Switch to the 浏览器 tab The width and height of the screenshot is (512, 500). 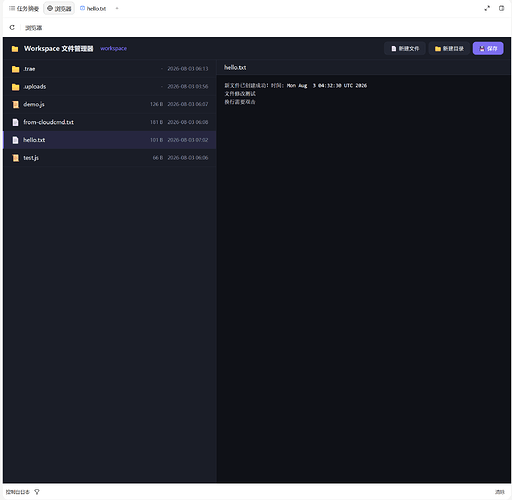coord(59,8)
